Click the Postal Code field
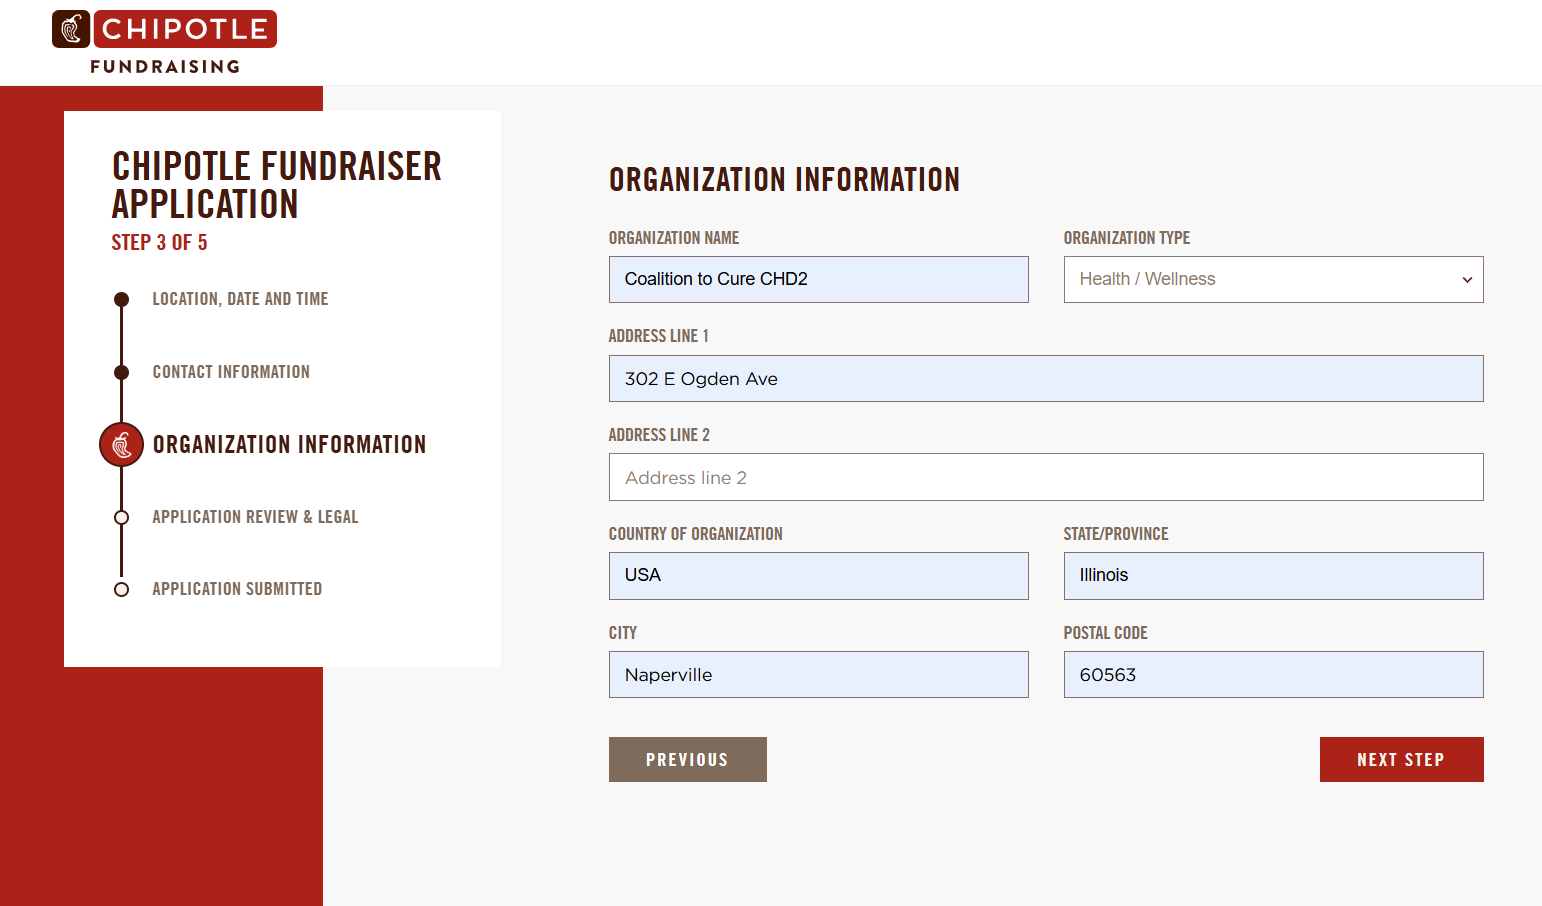Screen dimensions: 1542x906 [1272, 675]
